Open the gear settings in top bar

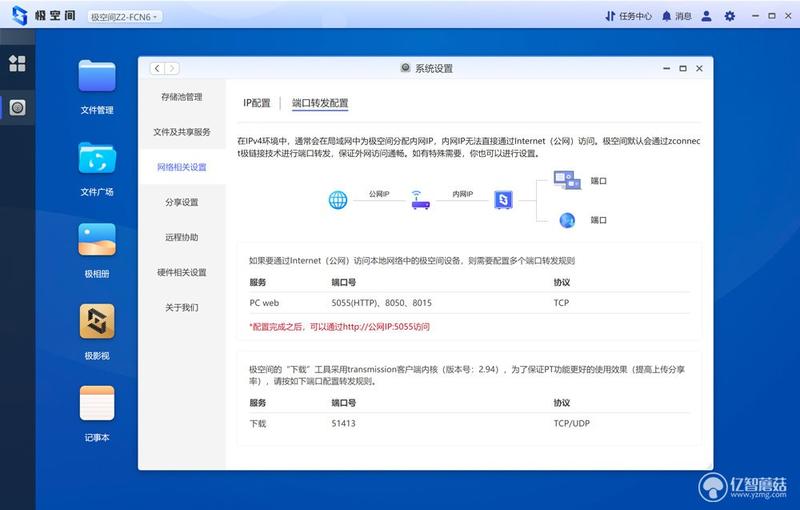pyautogui.click(x=730, y=16)
